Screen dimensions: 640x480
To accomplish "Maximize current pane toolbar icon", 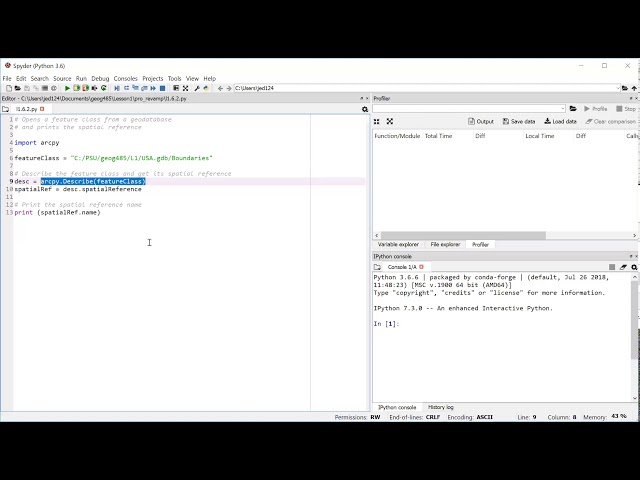I will [x=176, y=88].
